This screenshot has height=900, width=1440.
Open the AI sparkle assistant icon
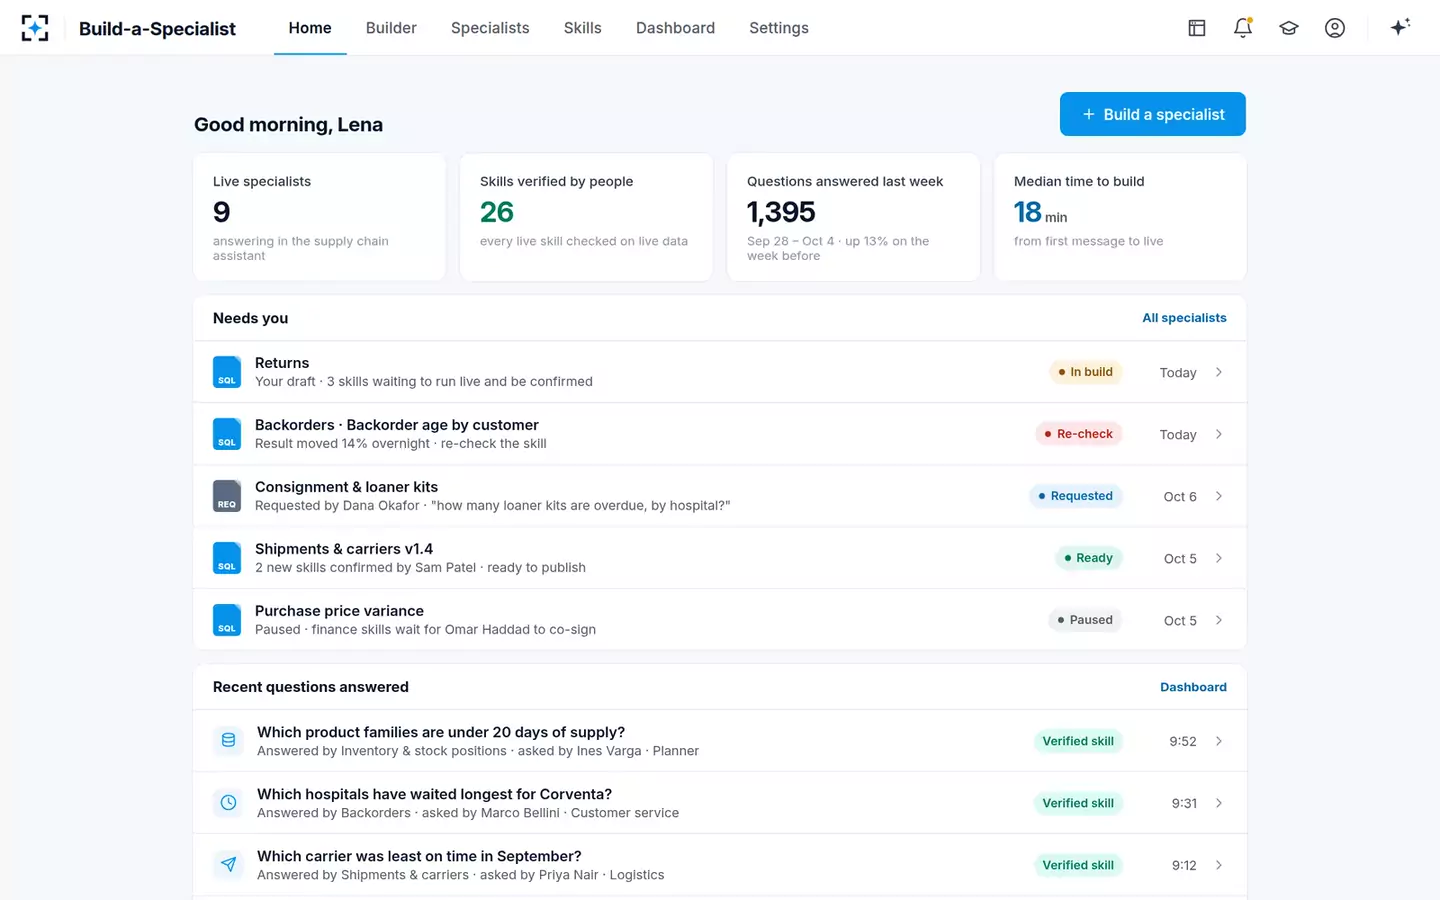point(1400,27)
